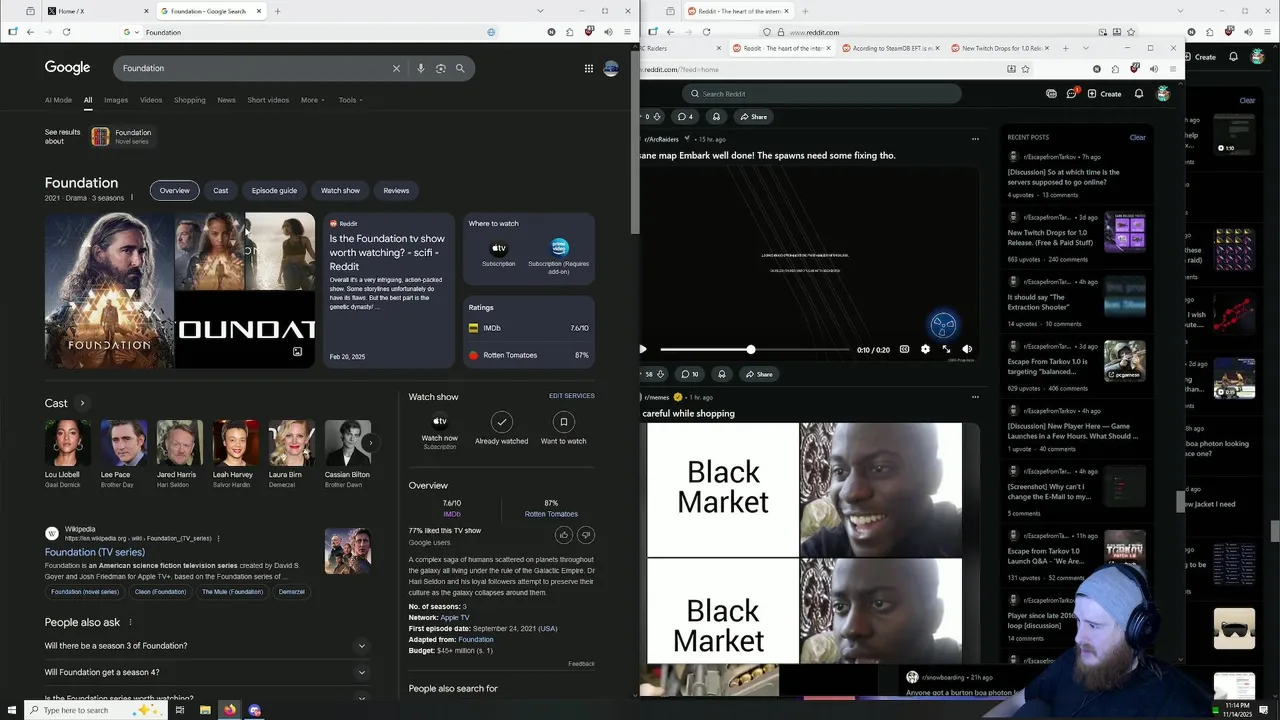
Task: Switch to Images search tab
Action: point(116,100)
